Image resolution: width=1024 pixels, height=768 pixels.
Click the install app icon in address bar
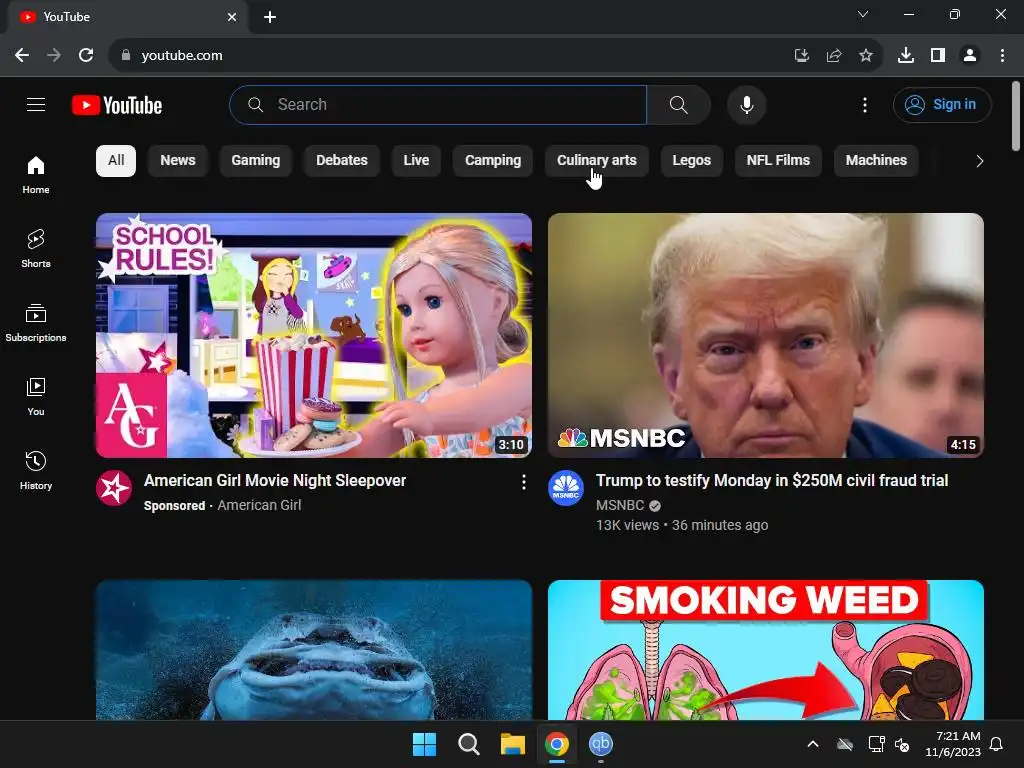[x=801, y=56]
